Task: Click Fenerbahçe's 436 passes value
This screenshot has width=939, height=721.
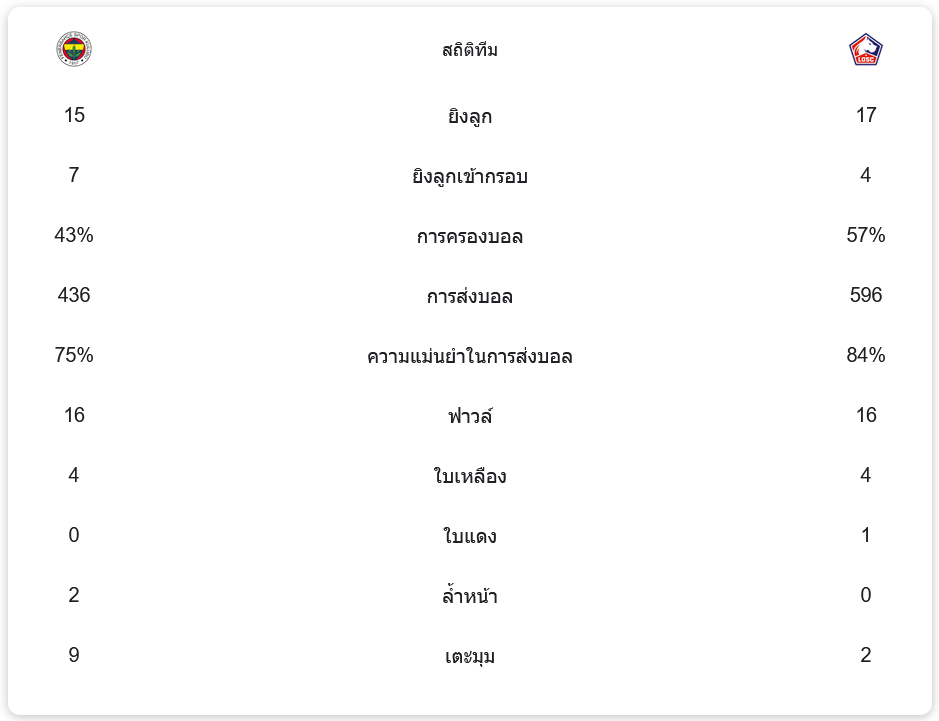Action: (x=74, y=295)
